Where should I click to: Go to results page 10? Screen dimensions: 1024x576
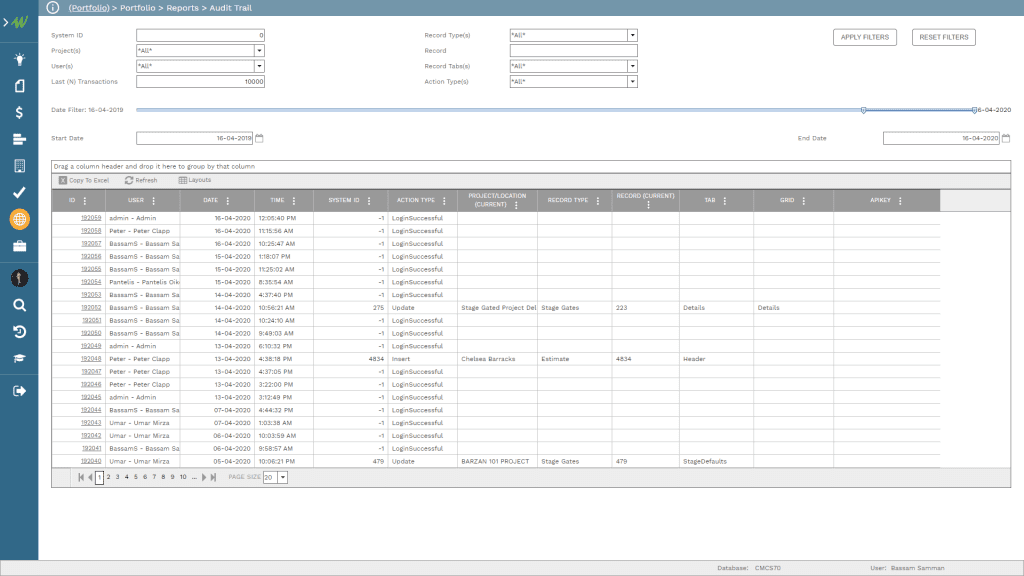click(183, 477)
